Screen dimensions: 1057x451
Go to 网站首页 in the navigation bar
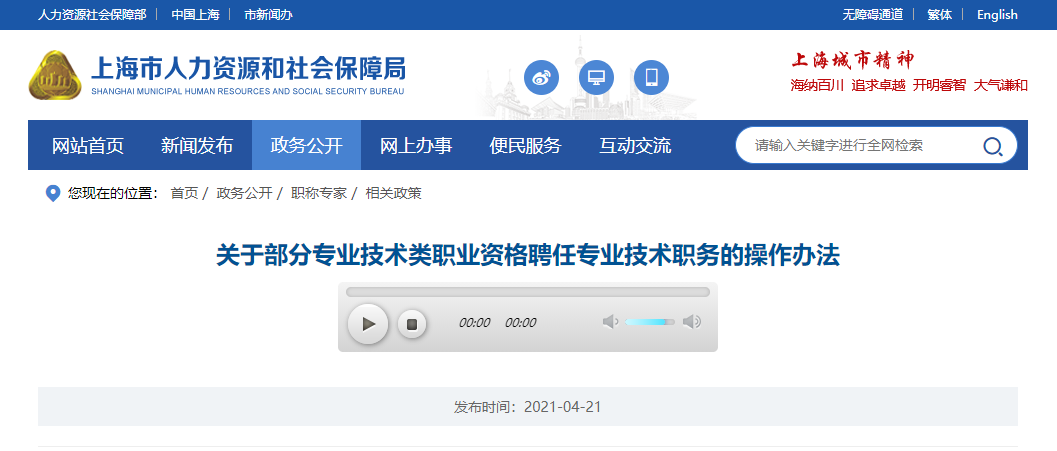88,145
